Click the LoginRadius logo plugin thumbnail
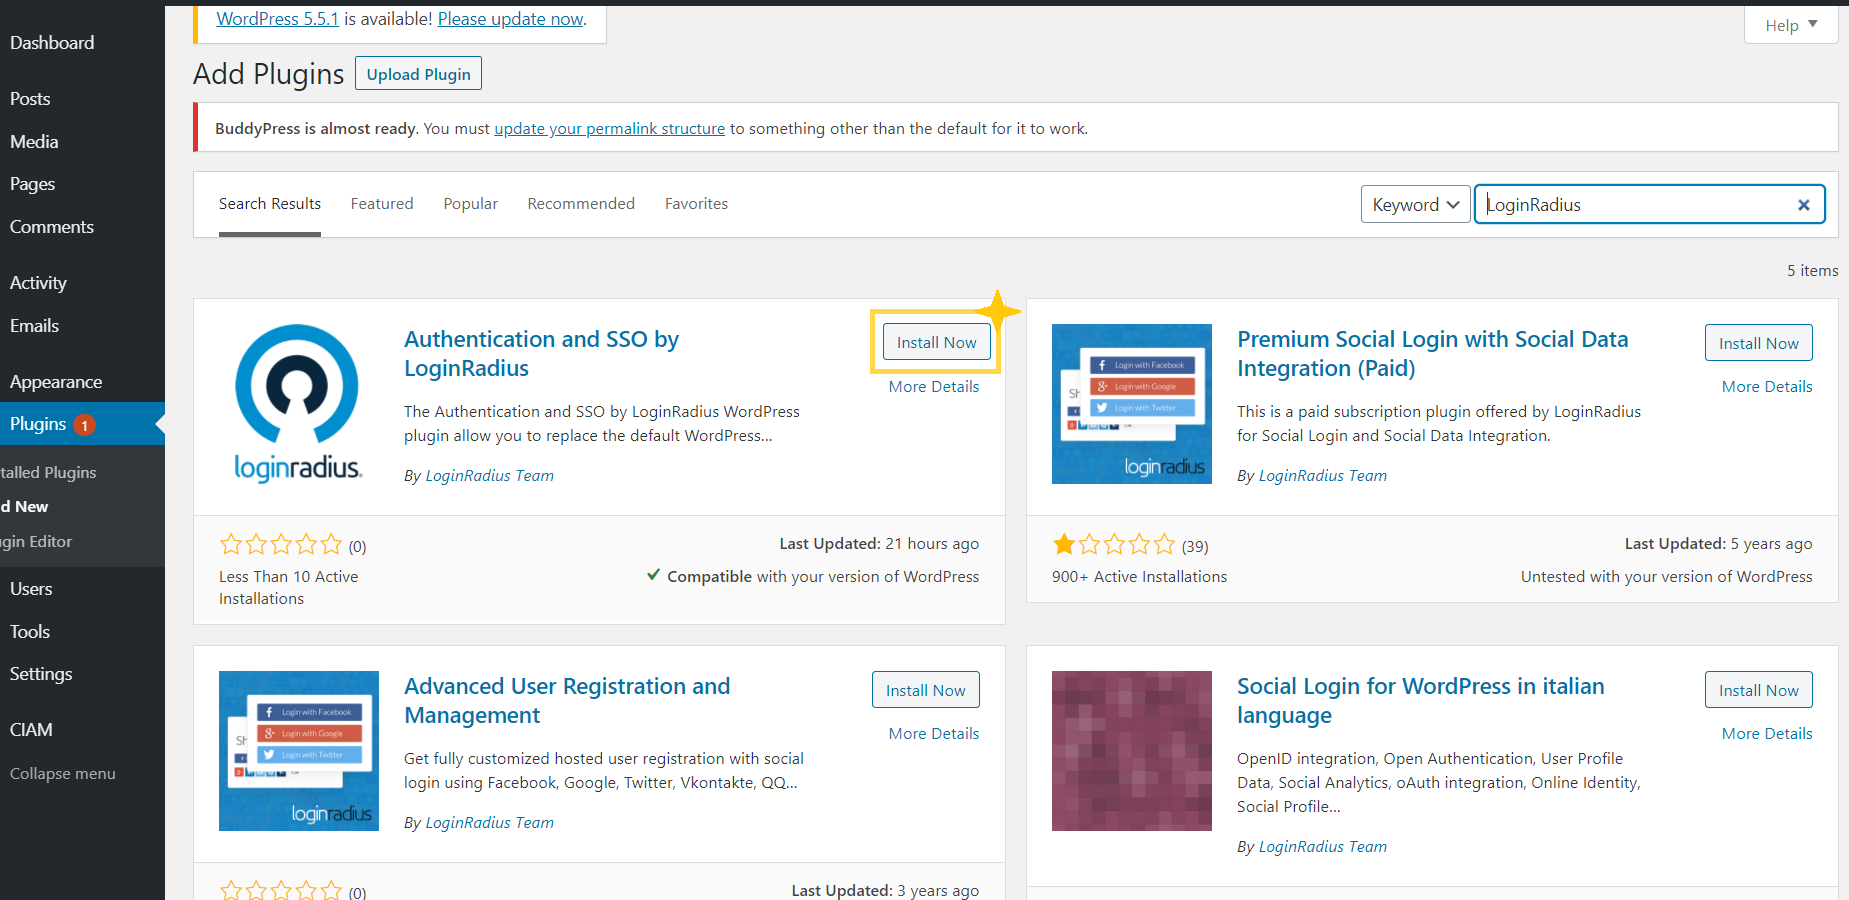 pos(298,404)
